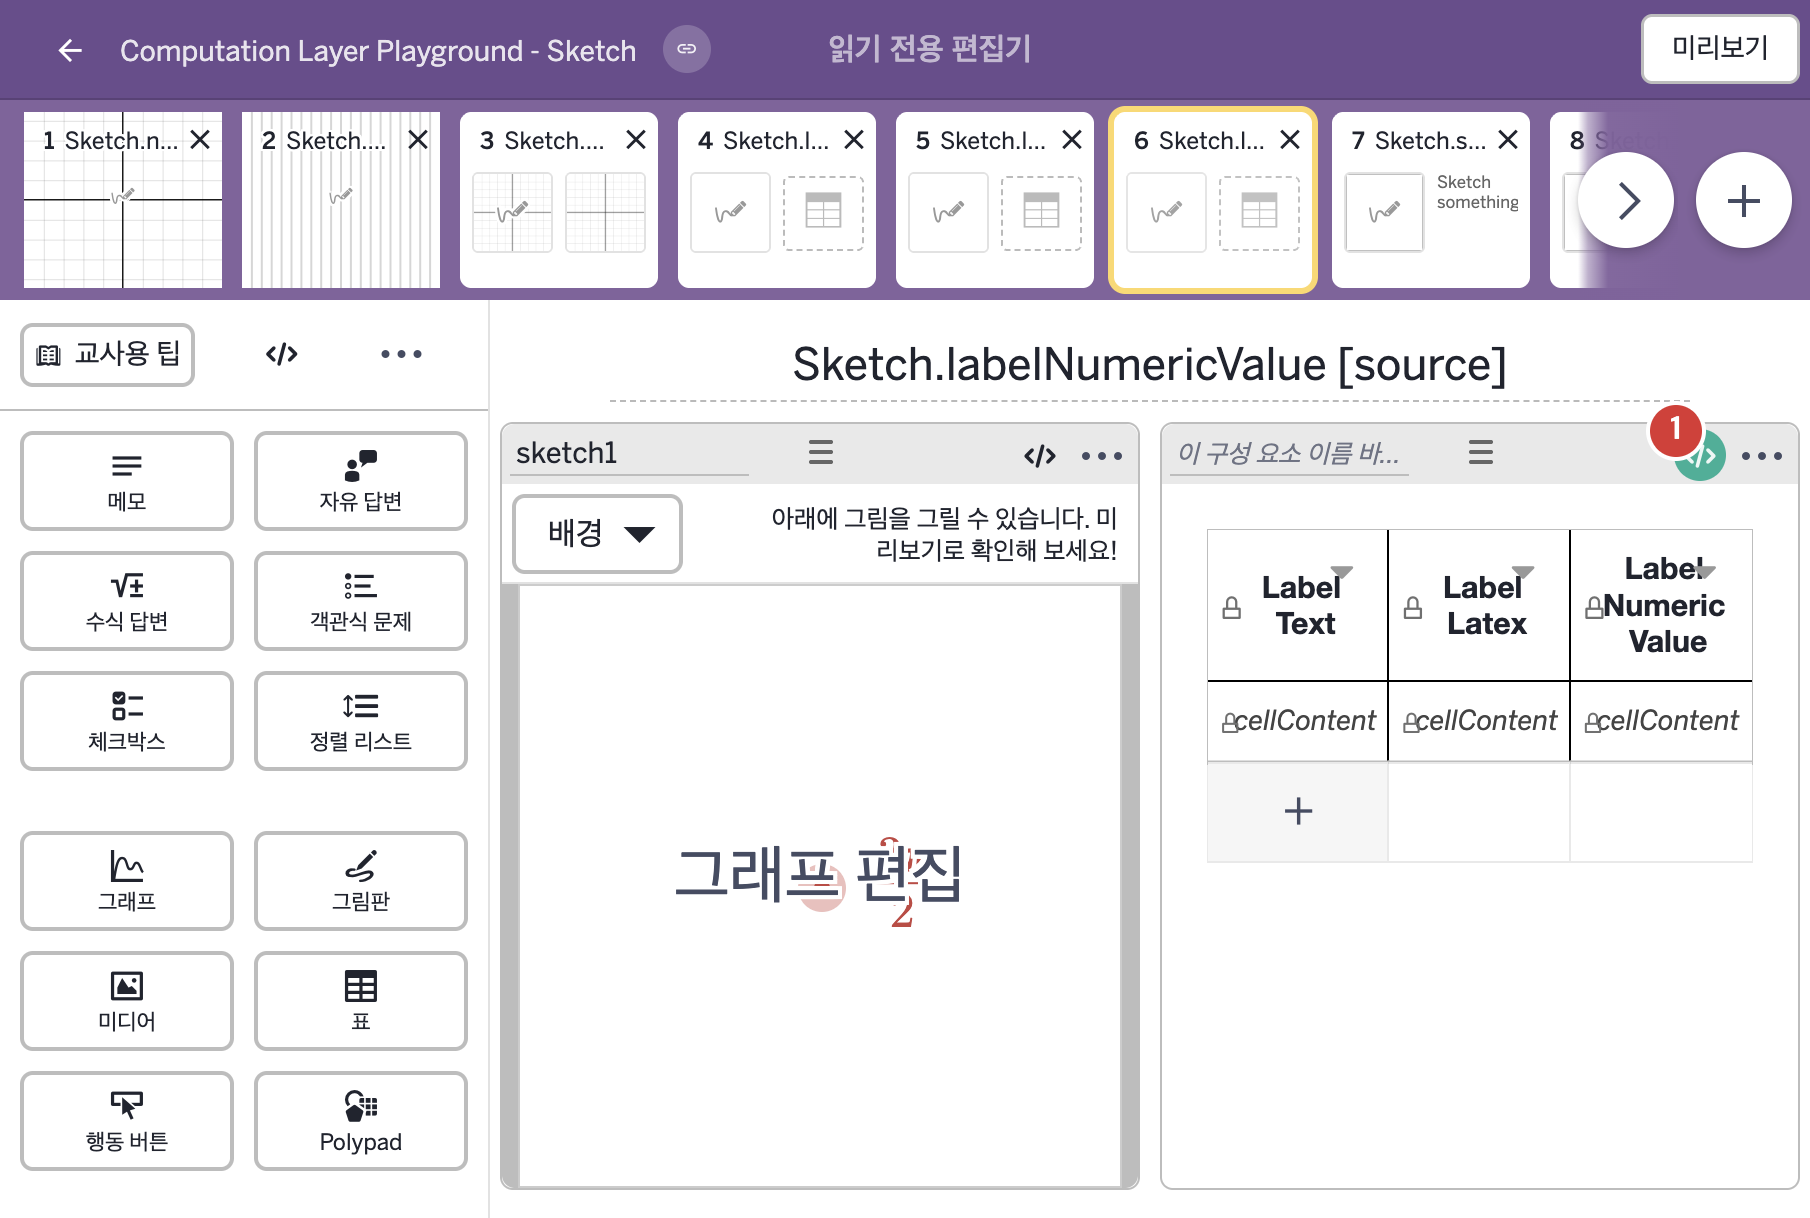Open the 교사용 팁 teacher tips

(x=108, y=354)
